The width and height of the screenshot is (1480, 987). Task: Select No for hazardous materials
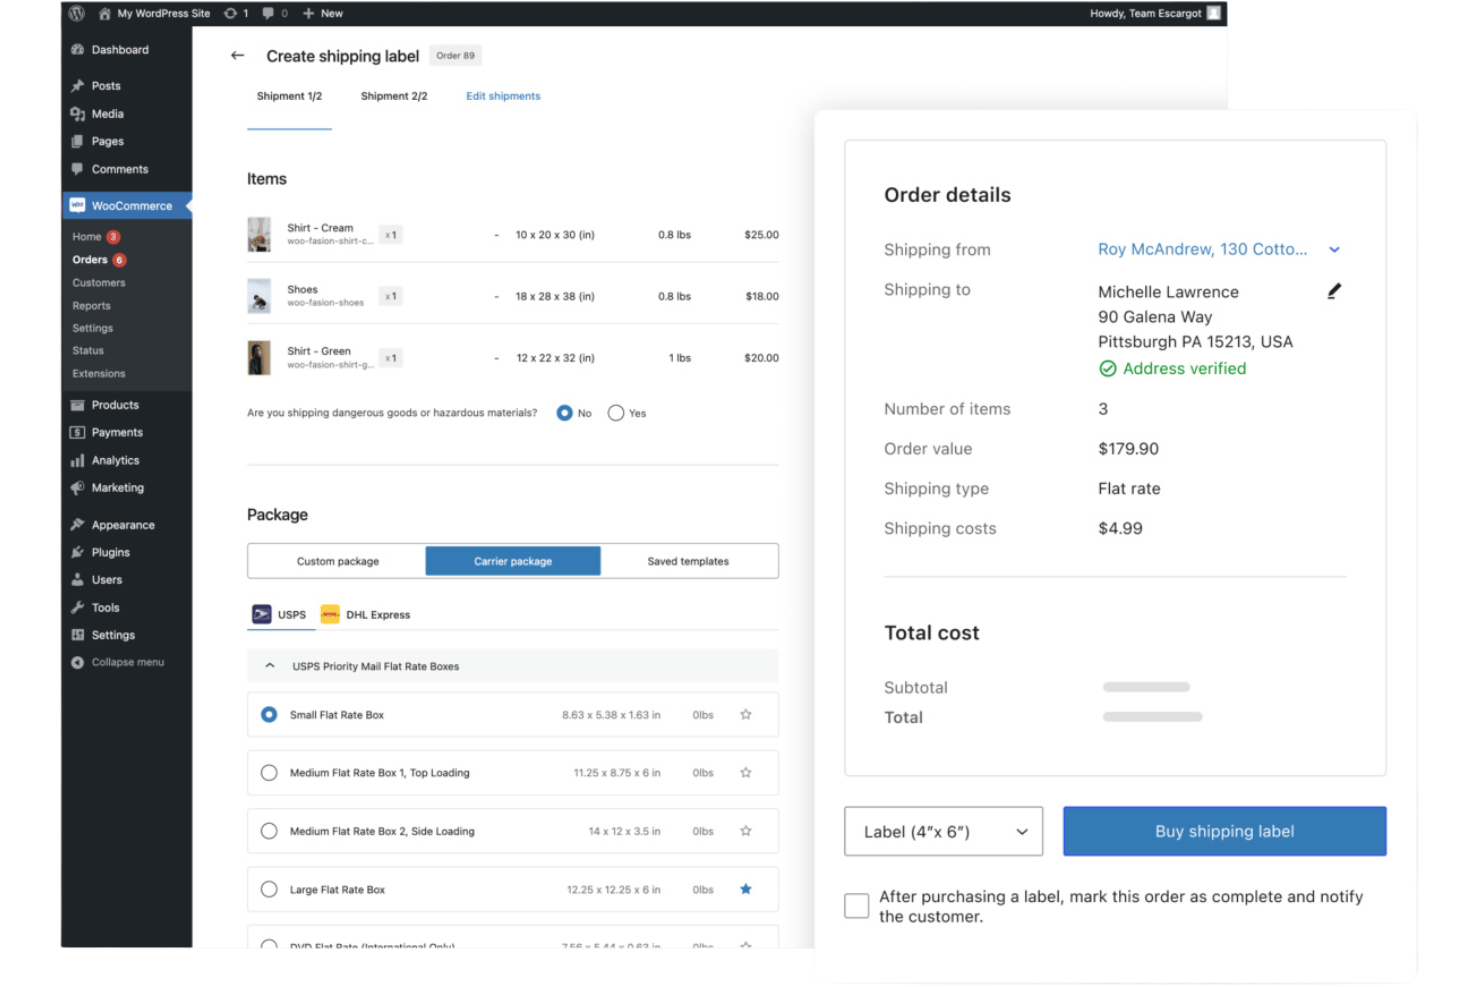coord(565,413)
